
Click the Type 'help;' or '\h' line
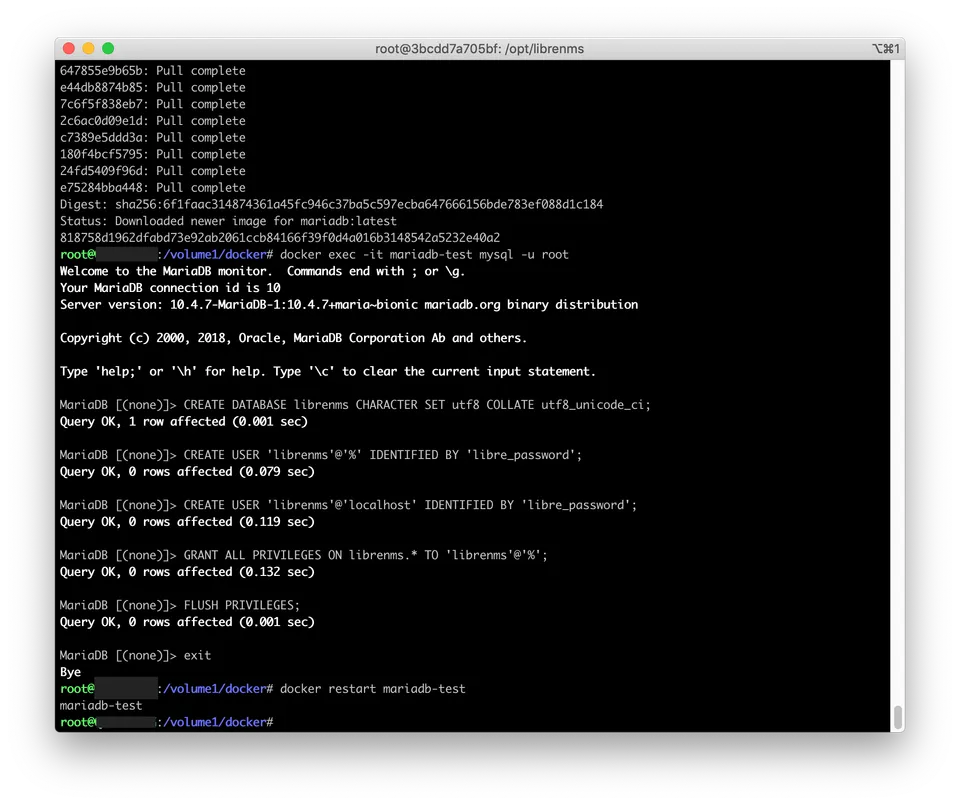pyautogui.click(x=328, y=372)
